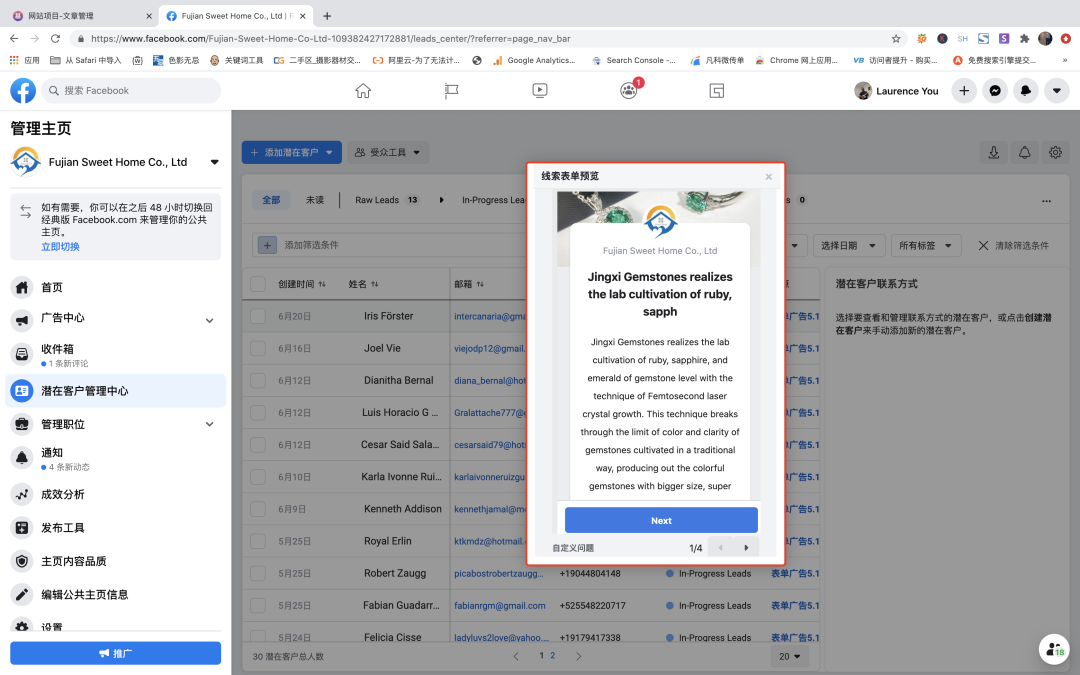1080x675 pixels.
Task: Check the Dianitha Bernal row checkbox
Action: (258, 380)
